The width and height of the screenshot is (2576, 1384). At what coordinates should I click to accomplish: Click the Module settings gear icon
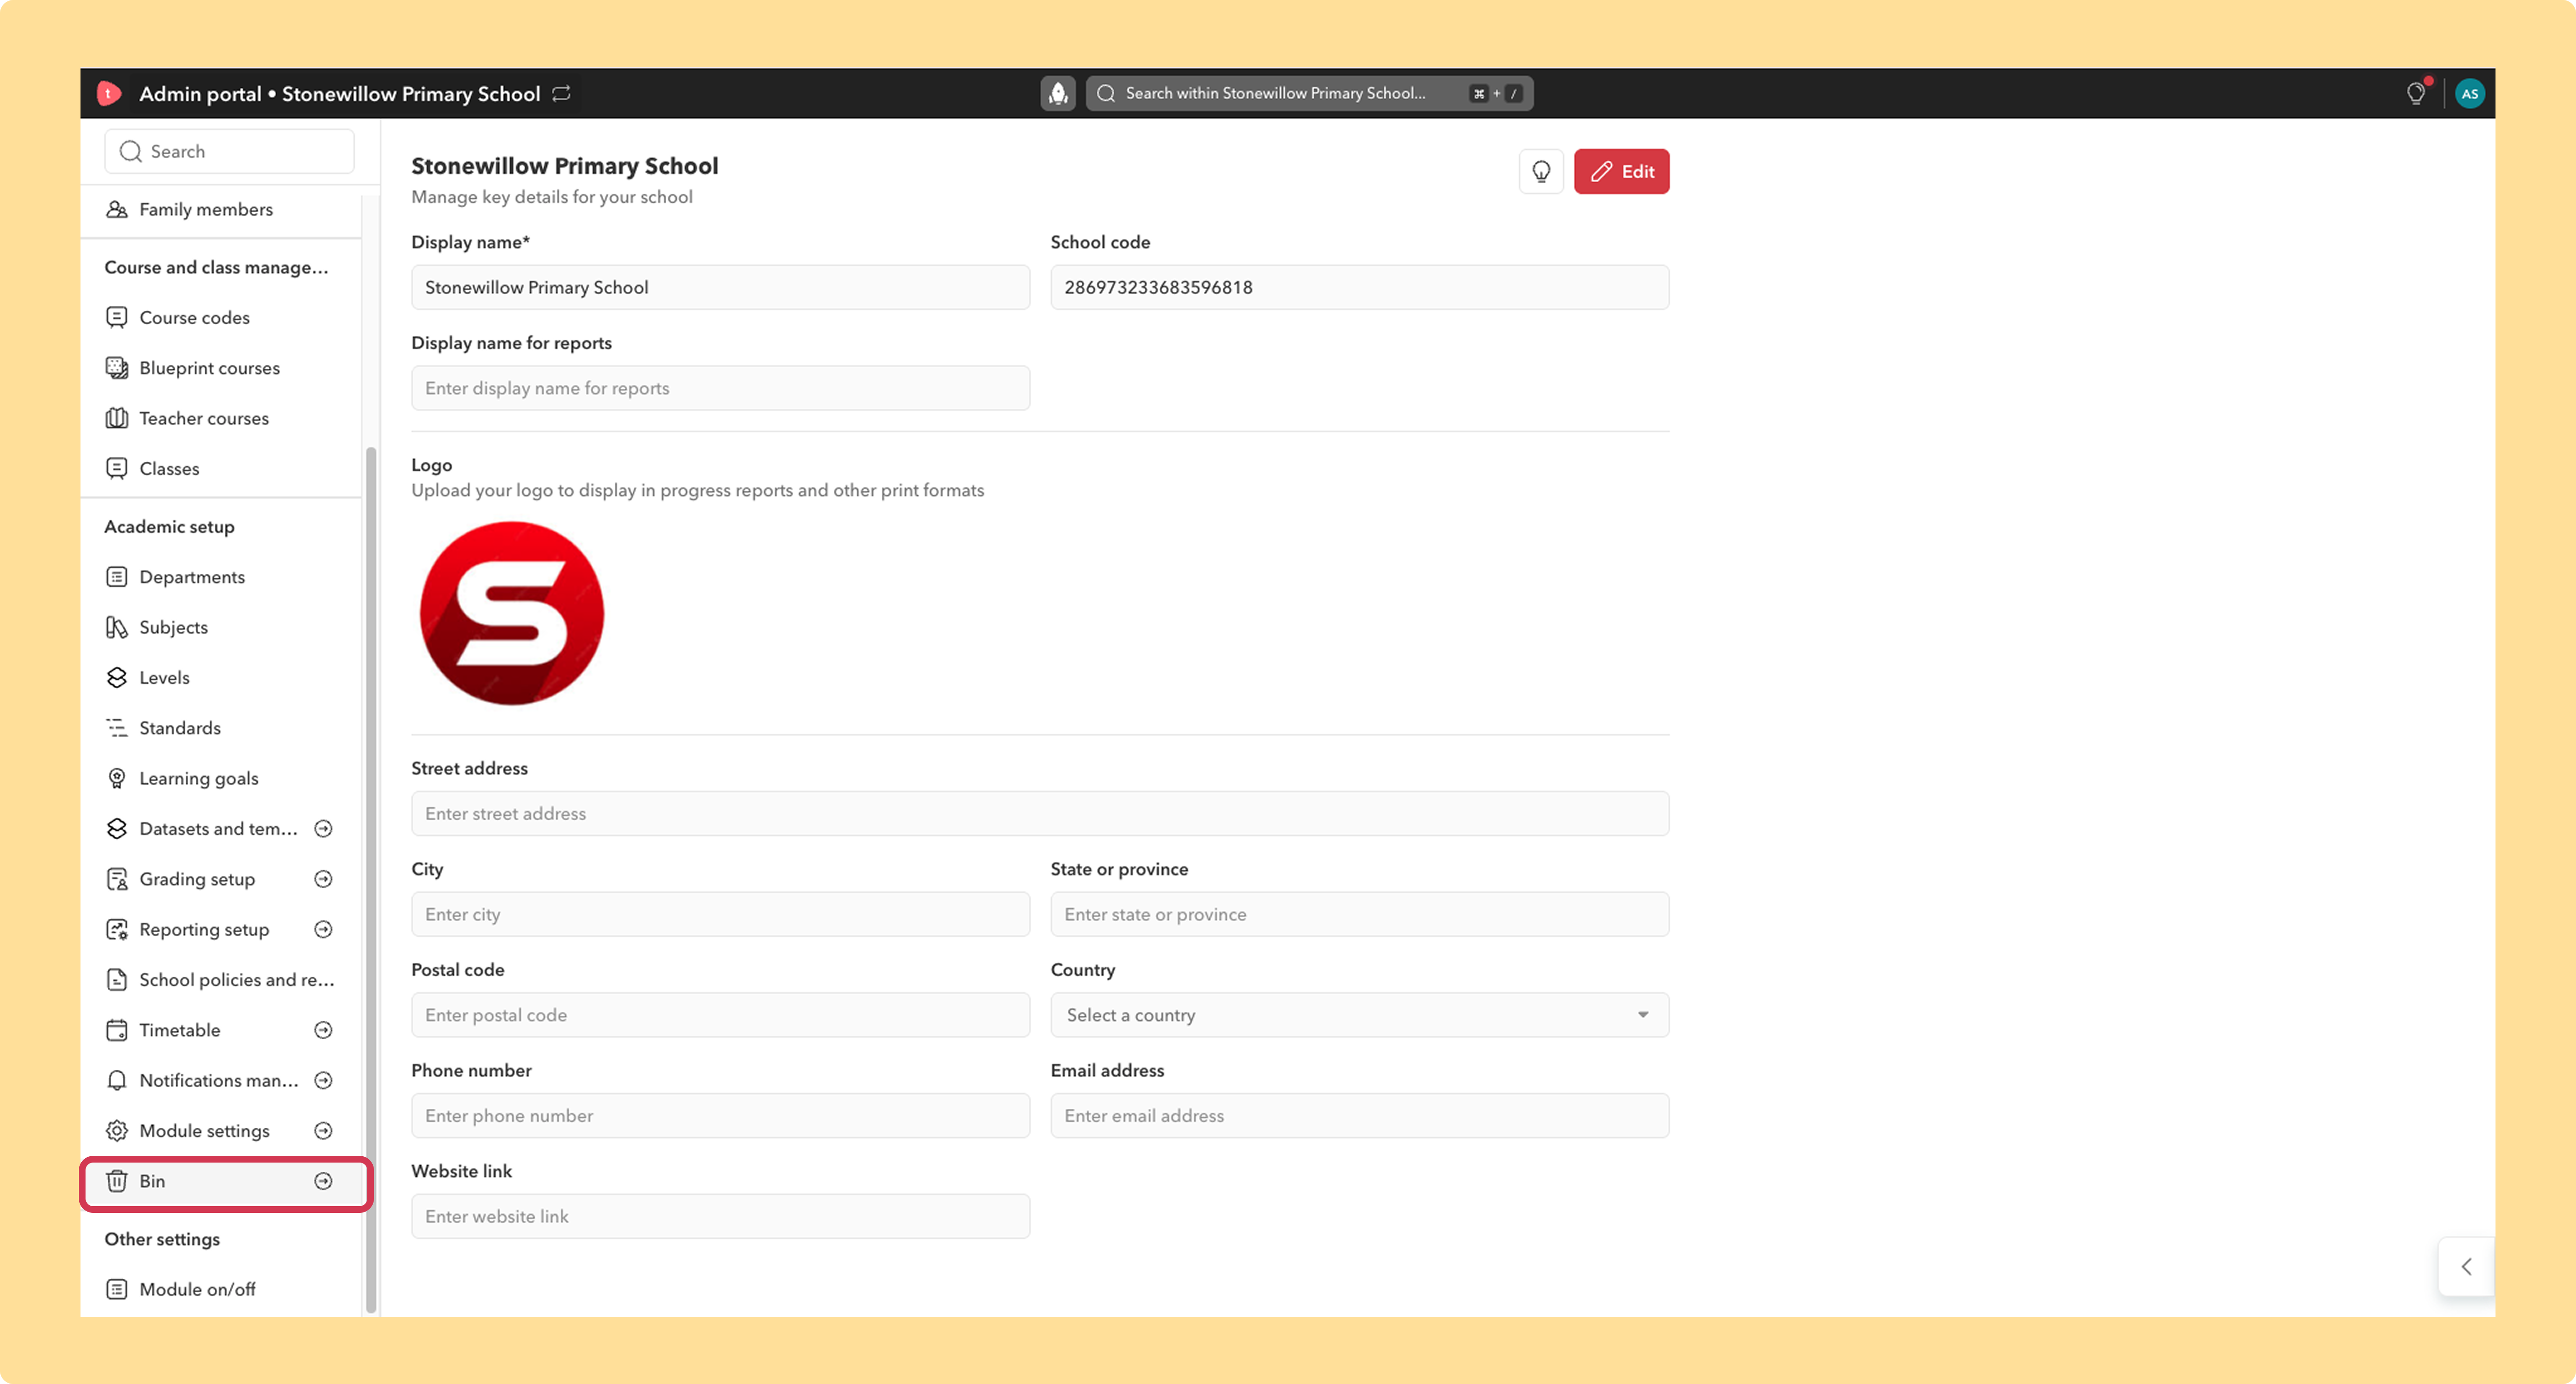pos(117,1131)
